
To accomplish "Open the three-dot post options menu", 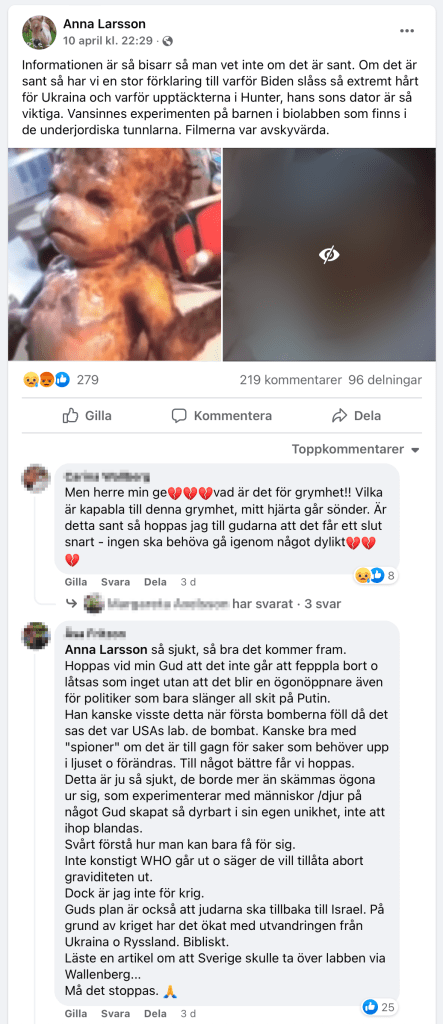I will [407, 31].
